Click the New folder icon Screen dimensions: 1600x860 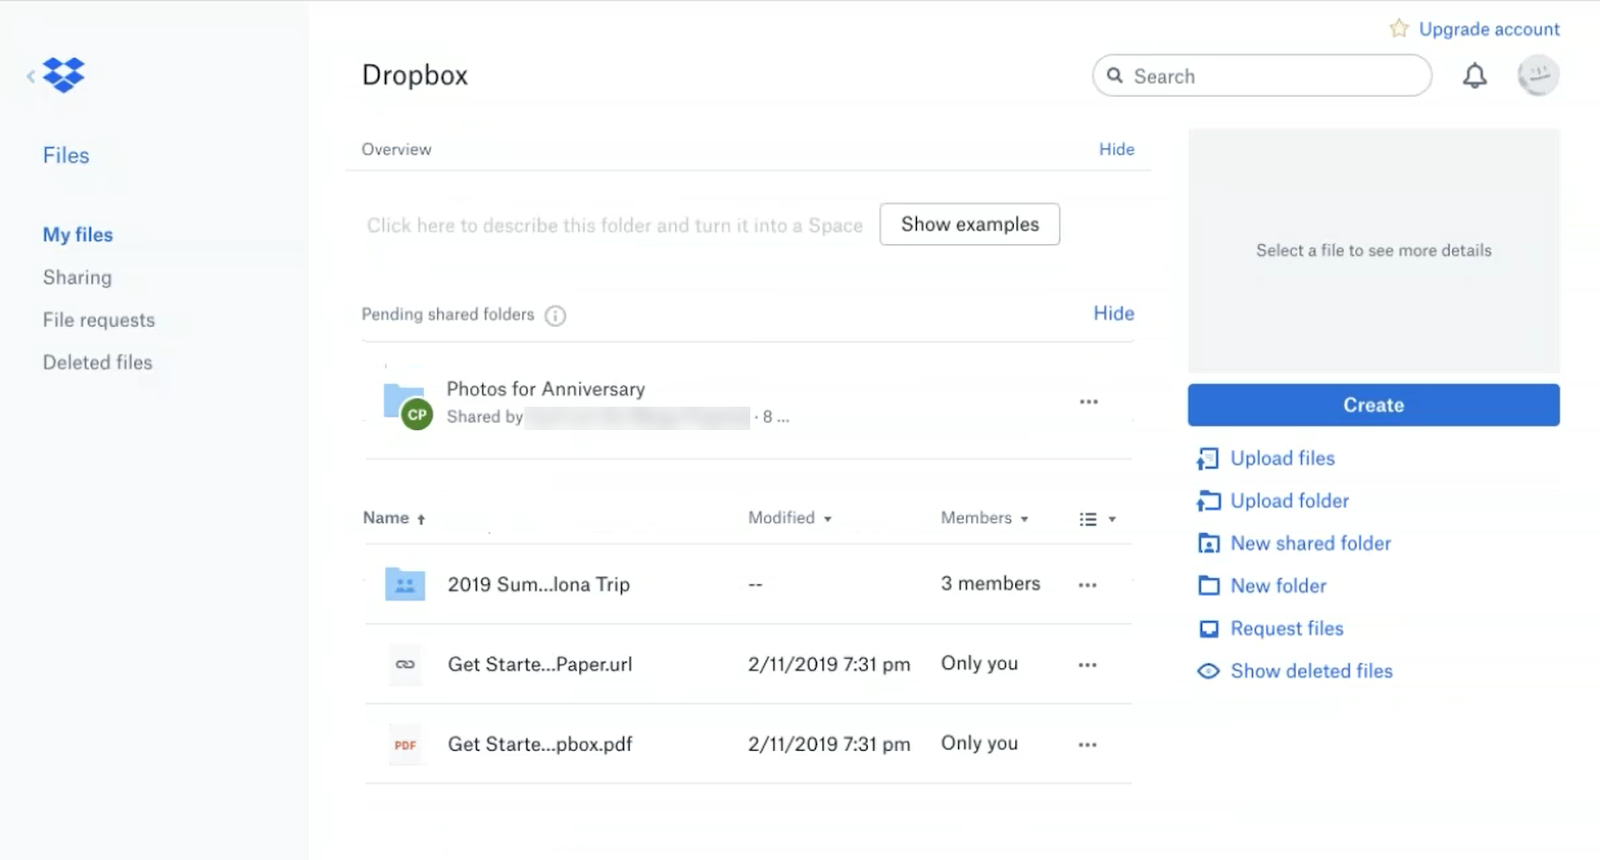click(1209, 586)
